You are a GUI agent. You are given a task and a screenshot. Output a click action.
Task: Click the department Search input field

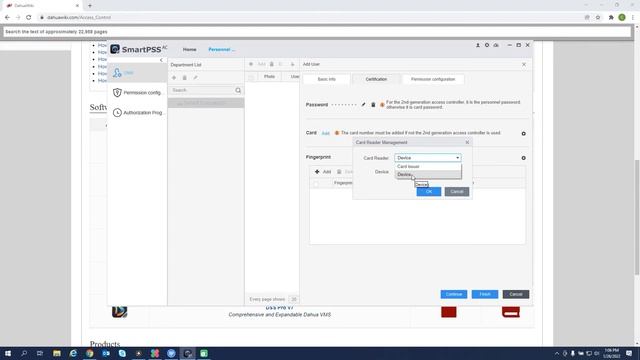202,90
